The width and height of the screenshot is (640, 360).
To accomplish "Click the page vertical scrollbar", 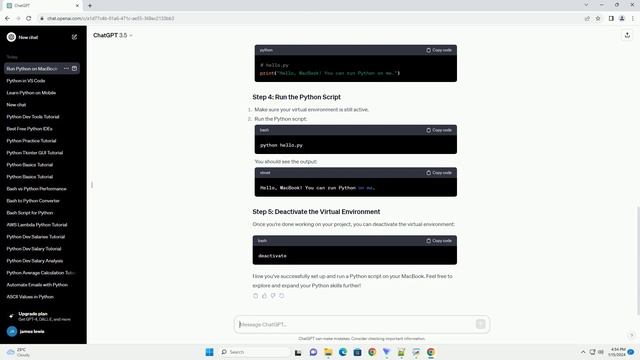I will pos(638,261).
